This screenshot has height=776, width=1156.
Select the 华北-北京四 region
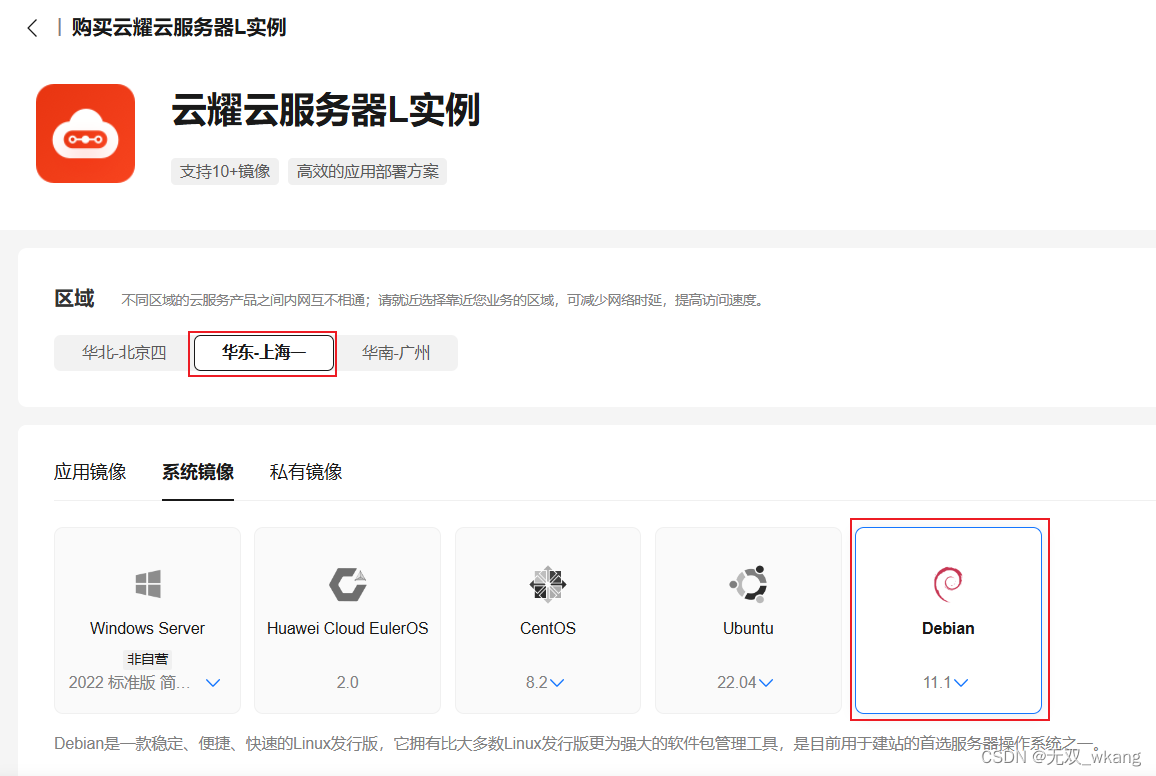[x=124, y=353]
